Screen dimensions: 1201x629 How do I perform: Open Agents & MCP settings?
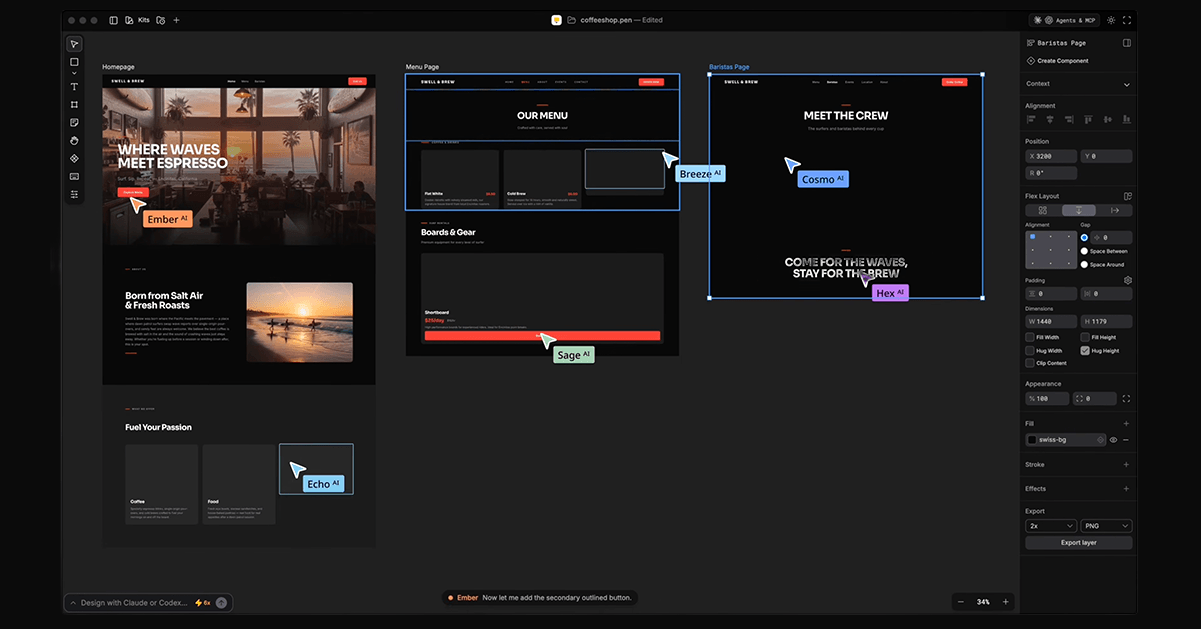point(1063,20)
